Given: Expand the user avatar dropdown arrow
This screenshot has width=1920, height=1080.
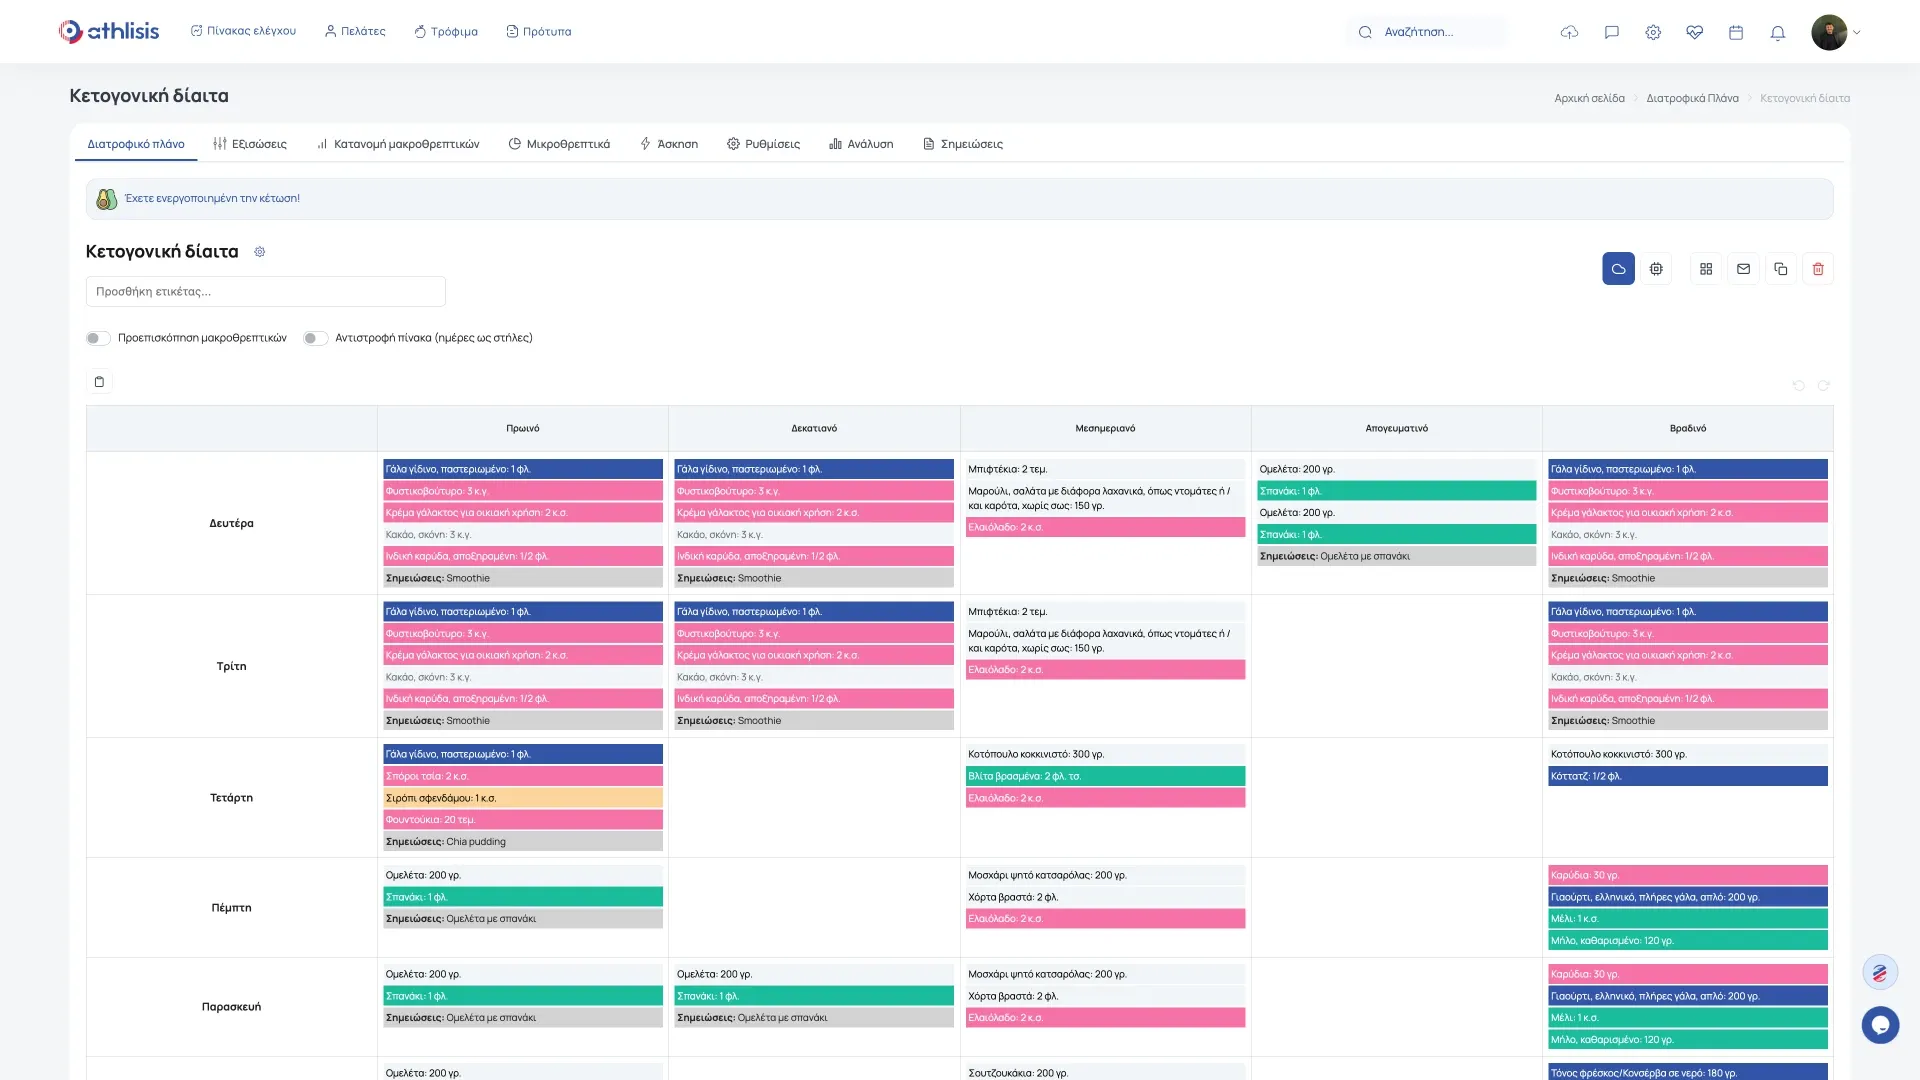Looking at the screenshot, I should pos(1857,33).
